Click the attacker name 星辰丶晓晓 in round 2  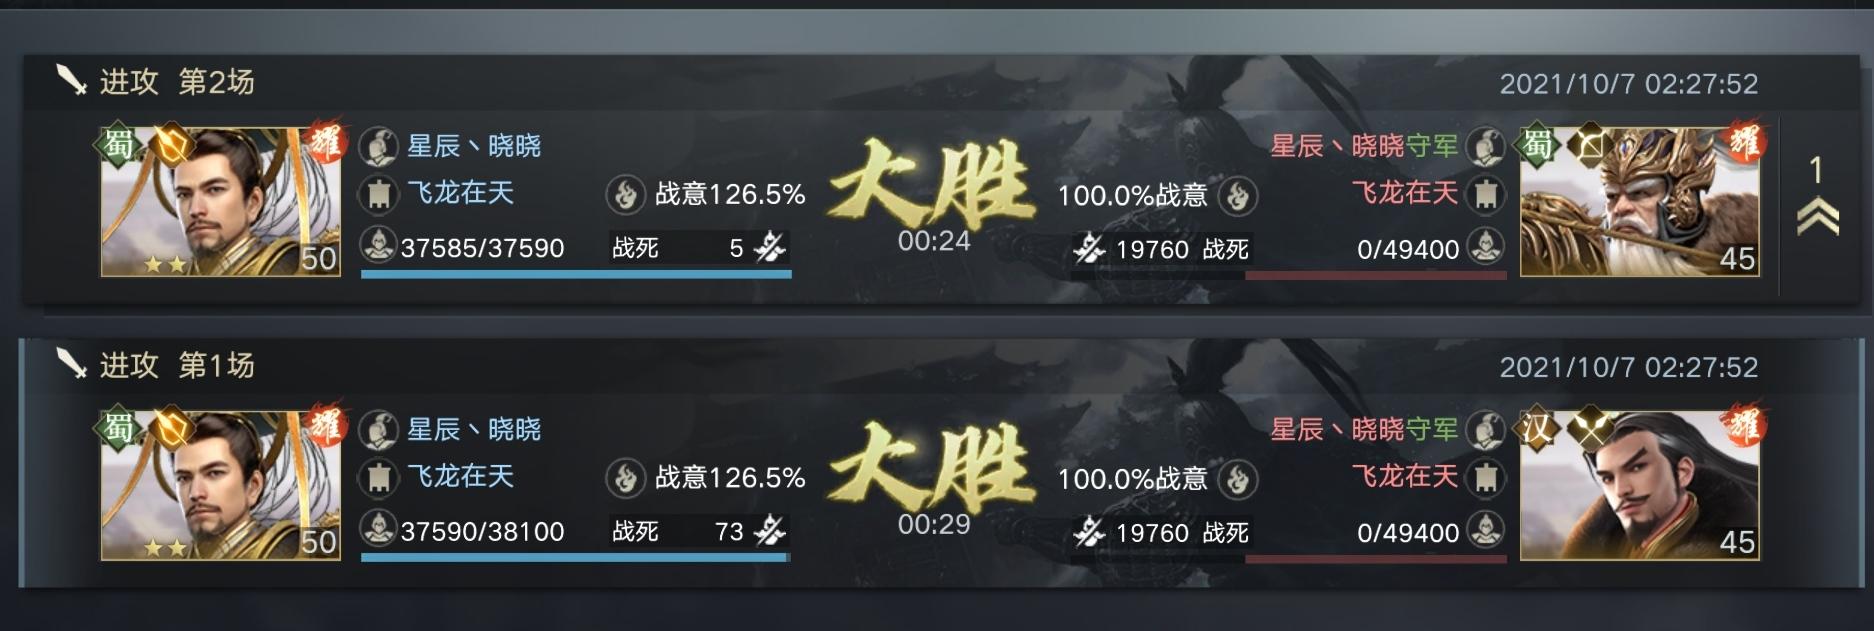(x=474, y=146)
